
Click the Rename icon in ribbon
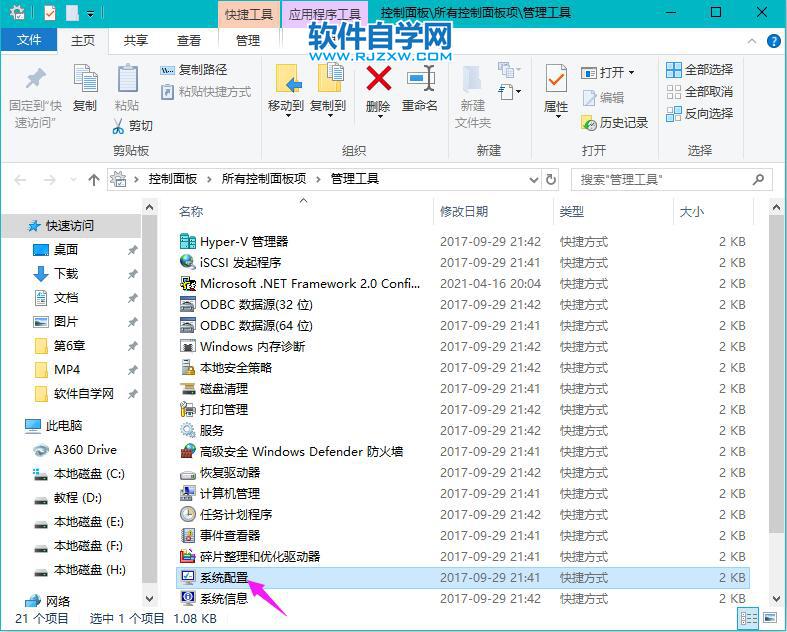(x=420, y=81)
